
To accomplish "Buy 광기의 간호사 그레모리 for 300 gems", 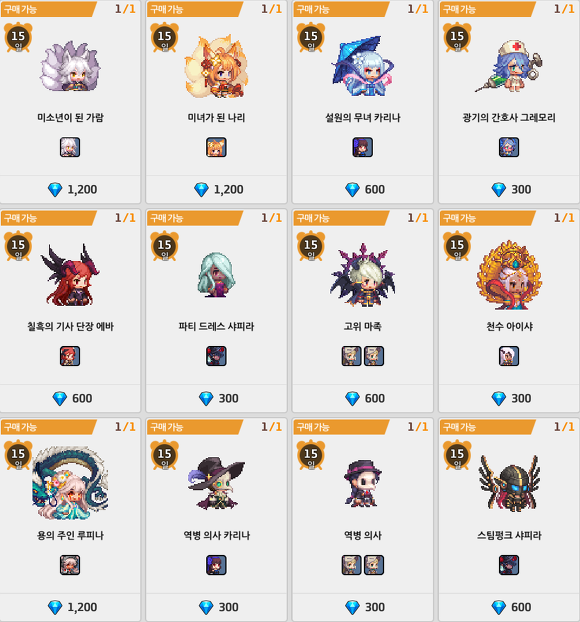I will coord(509,190).
